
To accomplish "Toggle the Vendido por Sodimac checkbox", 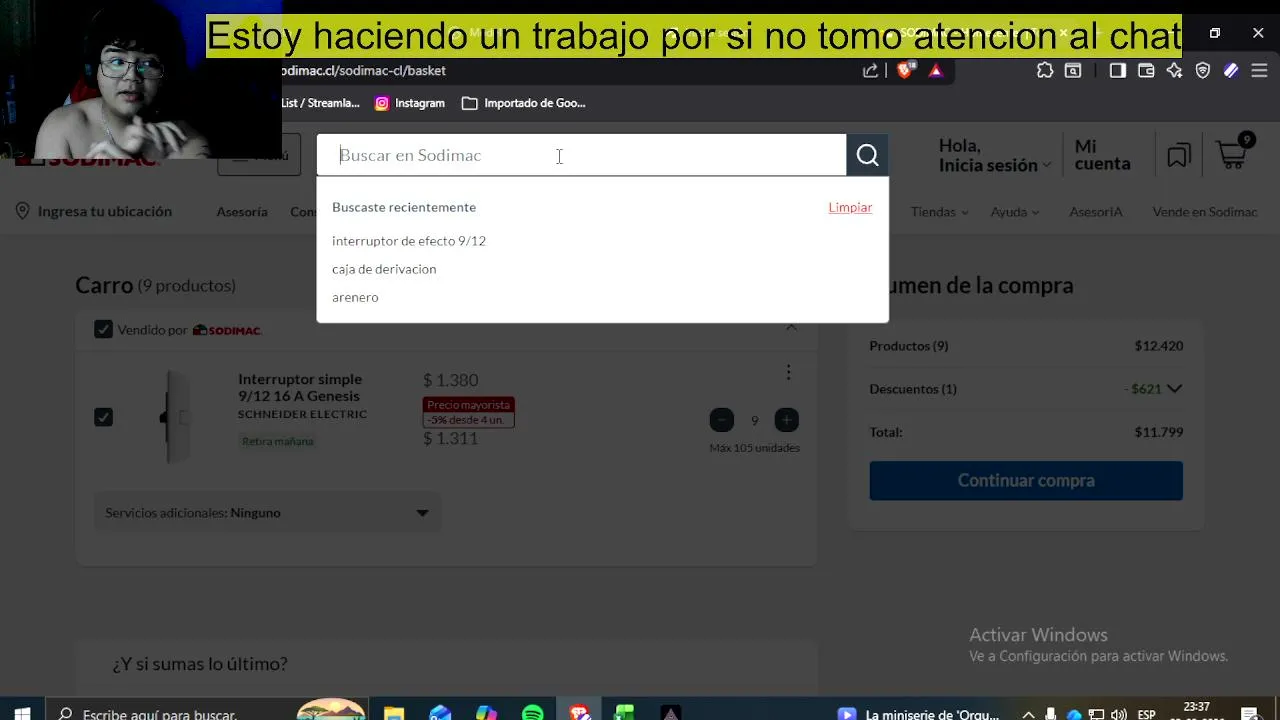I will point(103,329).
